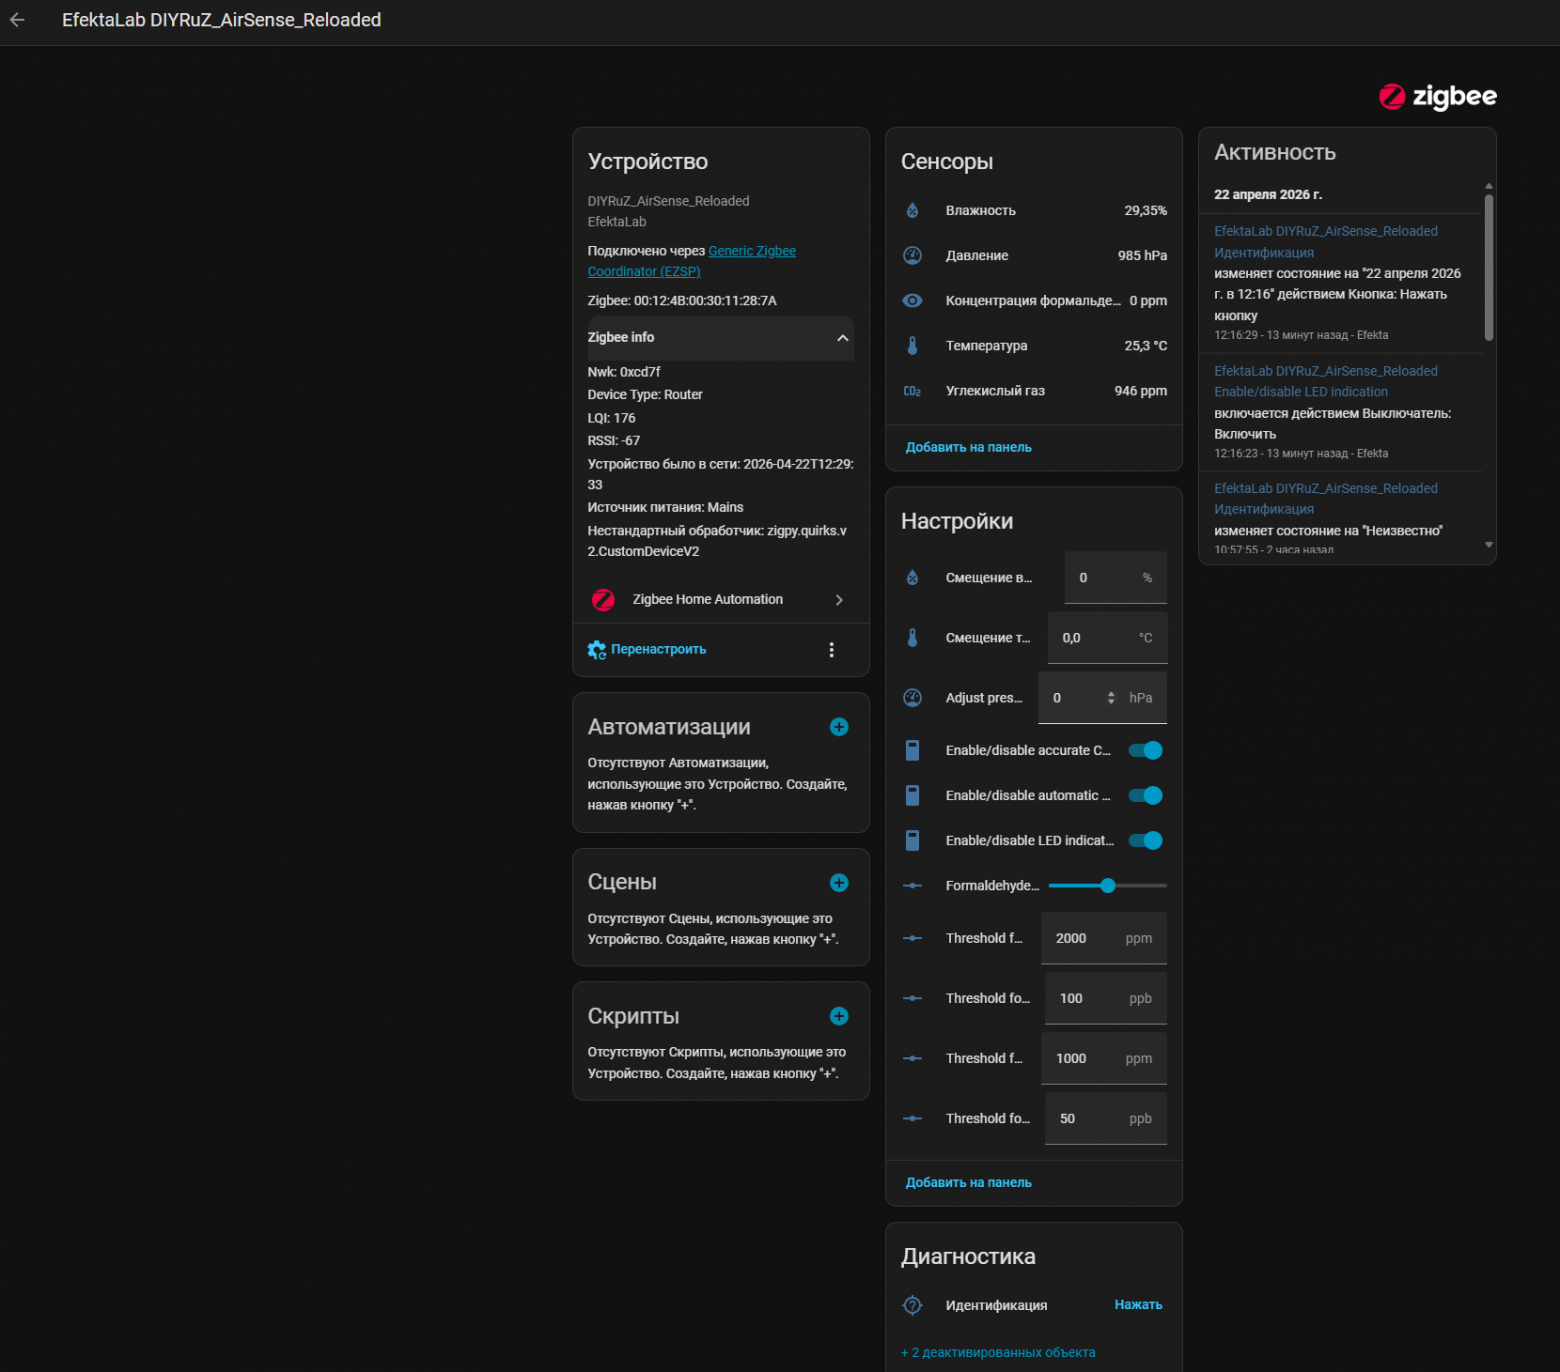
Task: Click the humidity offset setting icon
Action: point(912,578)
